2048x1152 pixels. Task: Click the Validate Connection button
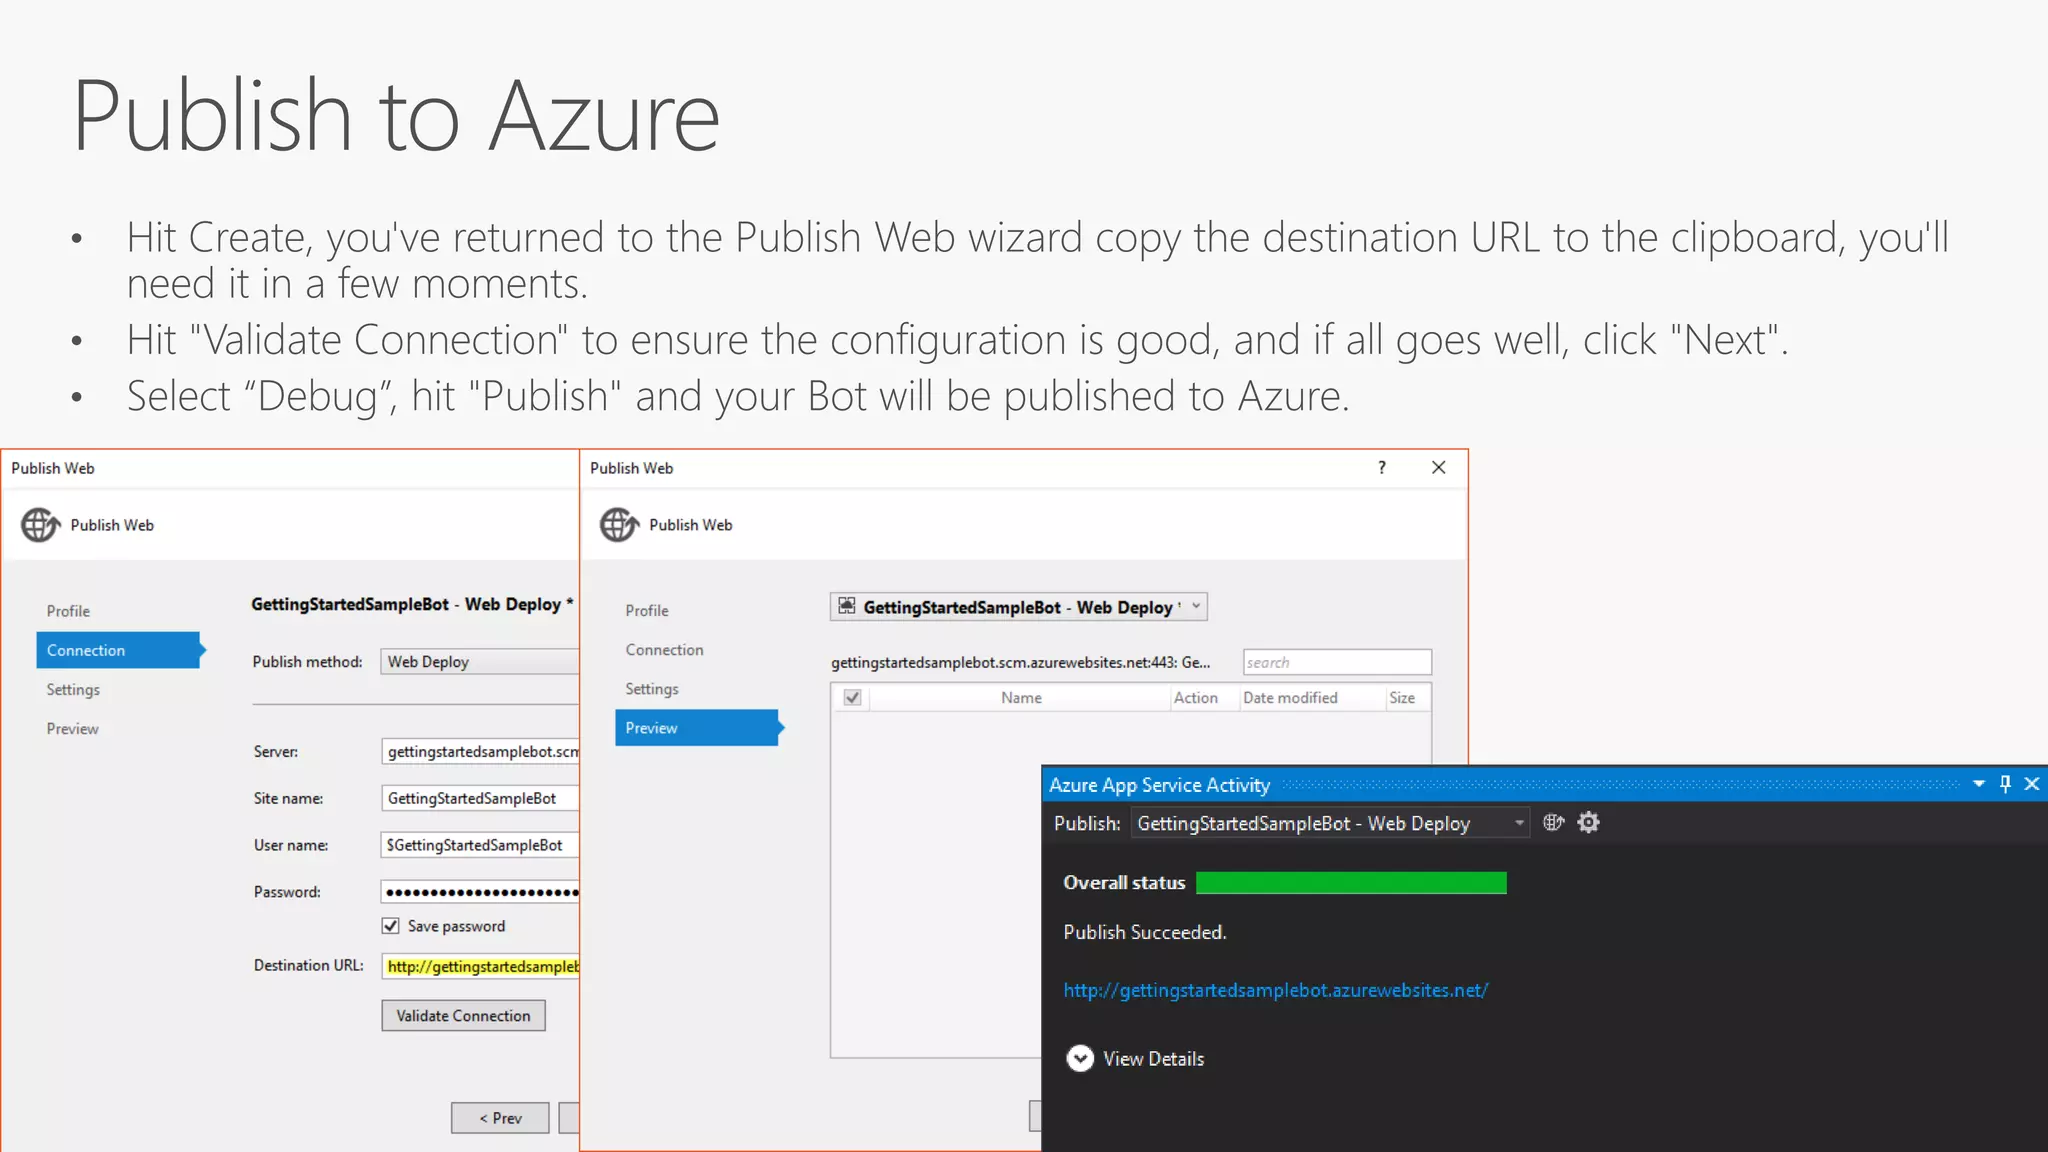463,1015
